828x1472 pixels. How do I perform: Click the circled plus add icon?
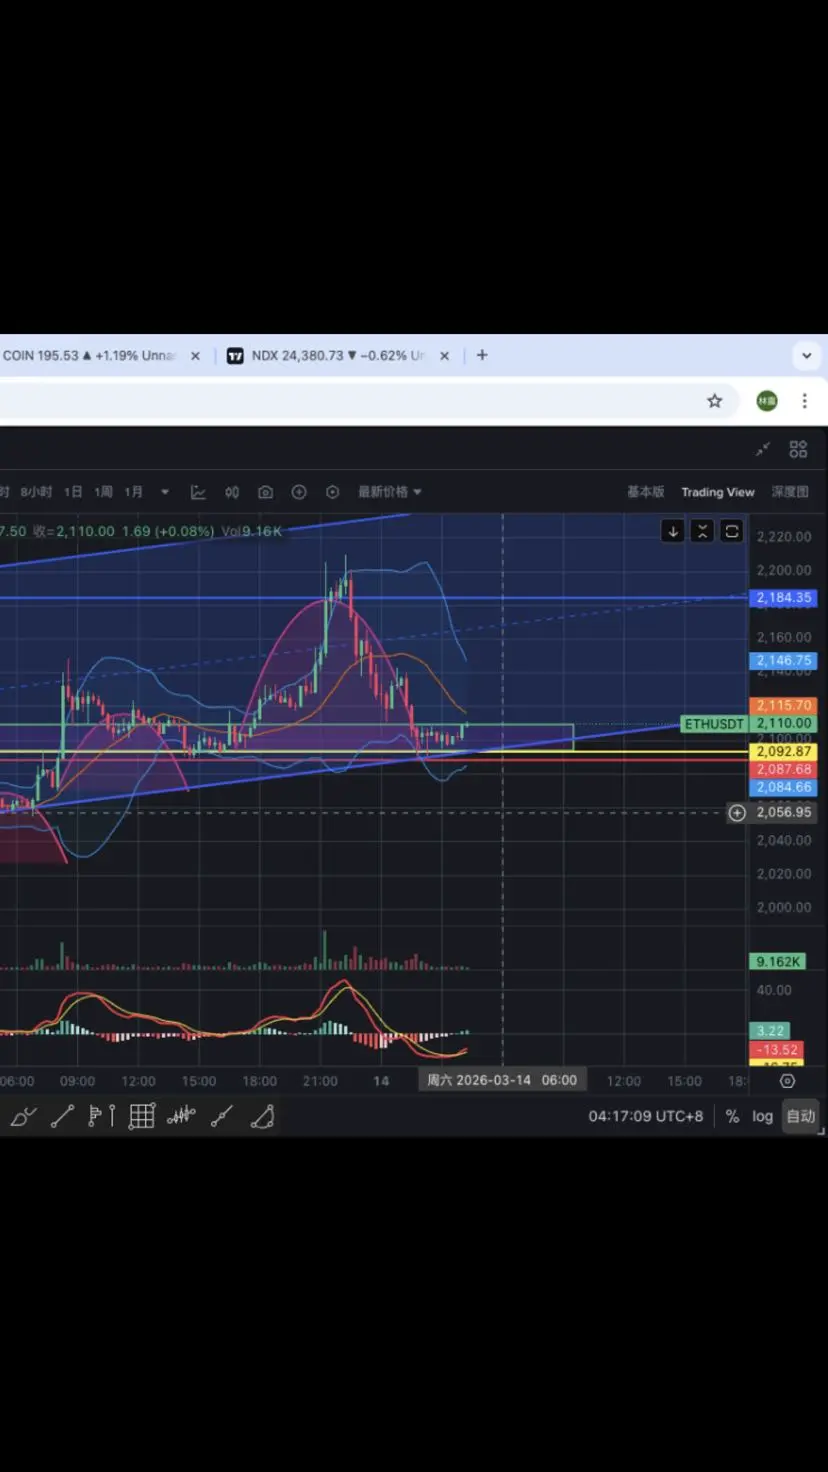coord(298,492)
